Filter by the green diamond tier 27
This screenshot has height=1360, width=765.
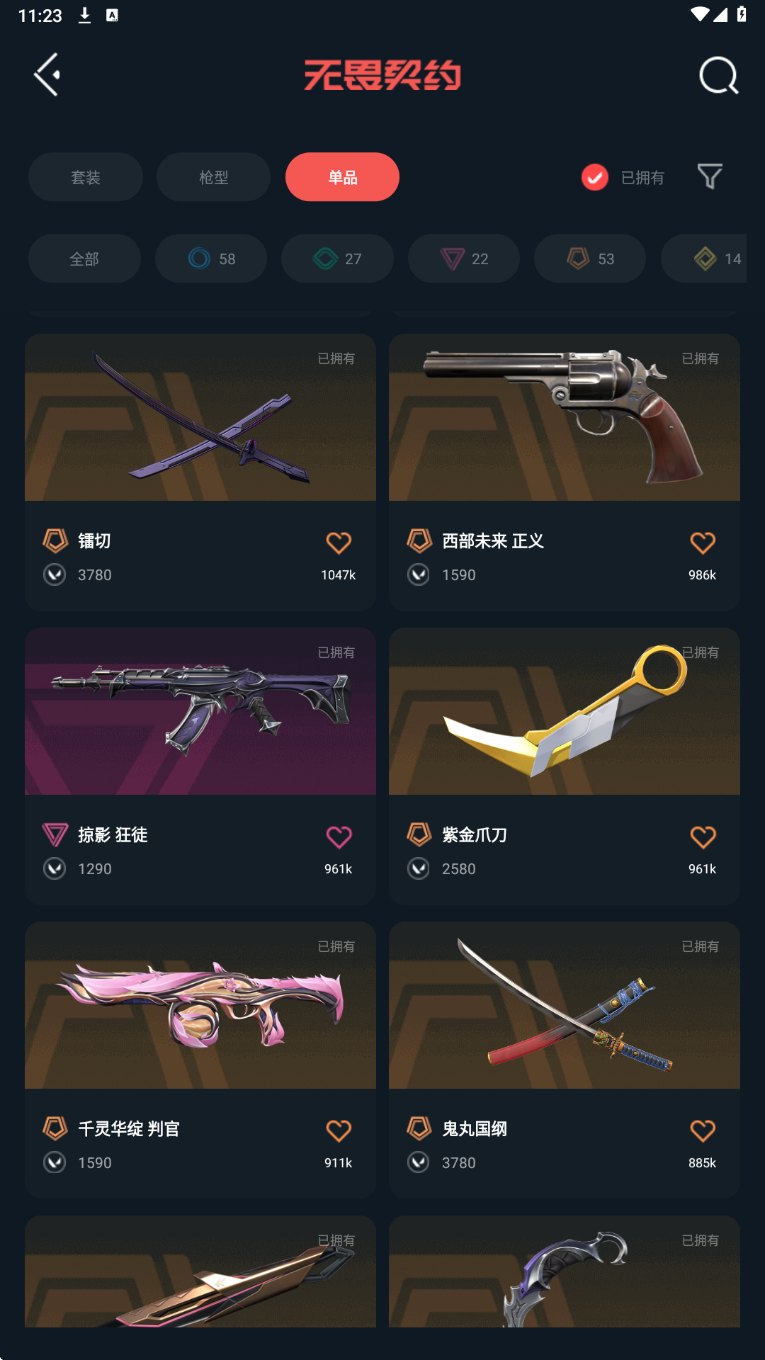pos(337,259)
